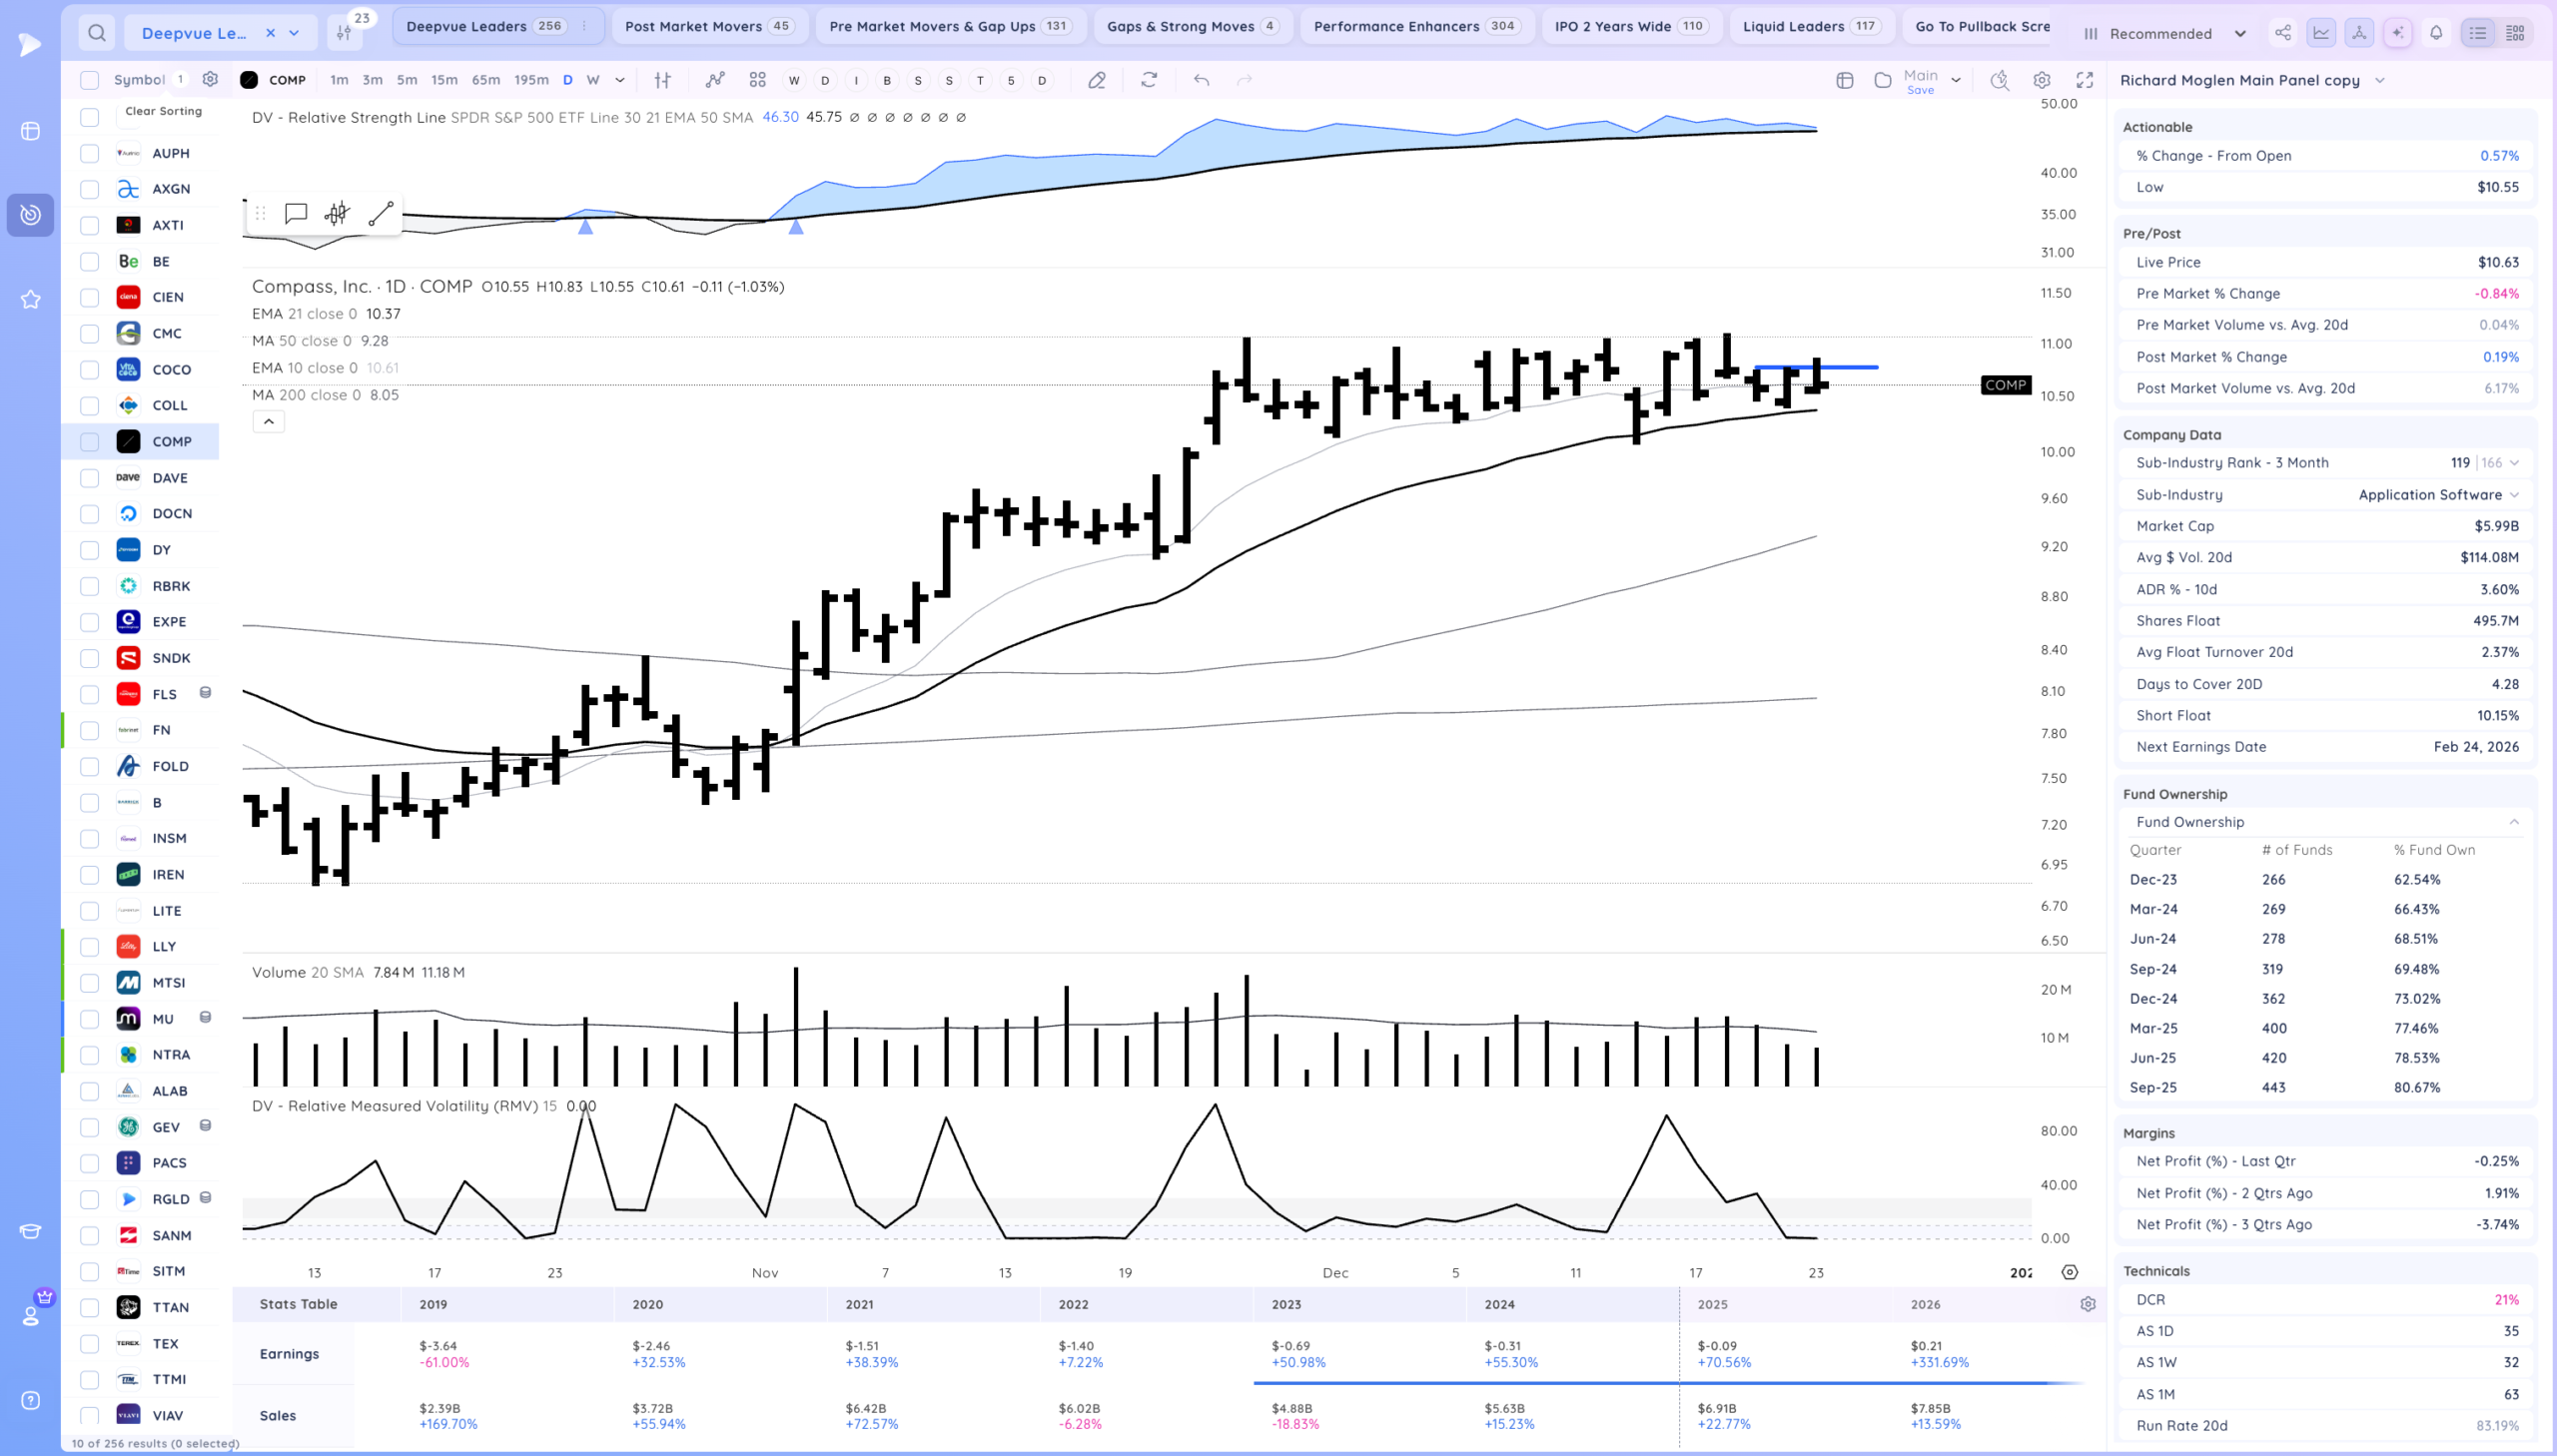Click the Clear Sorting button

coord(163,111)
